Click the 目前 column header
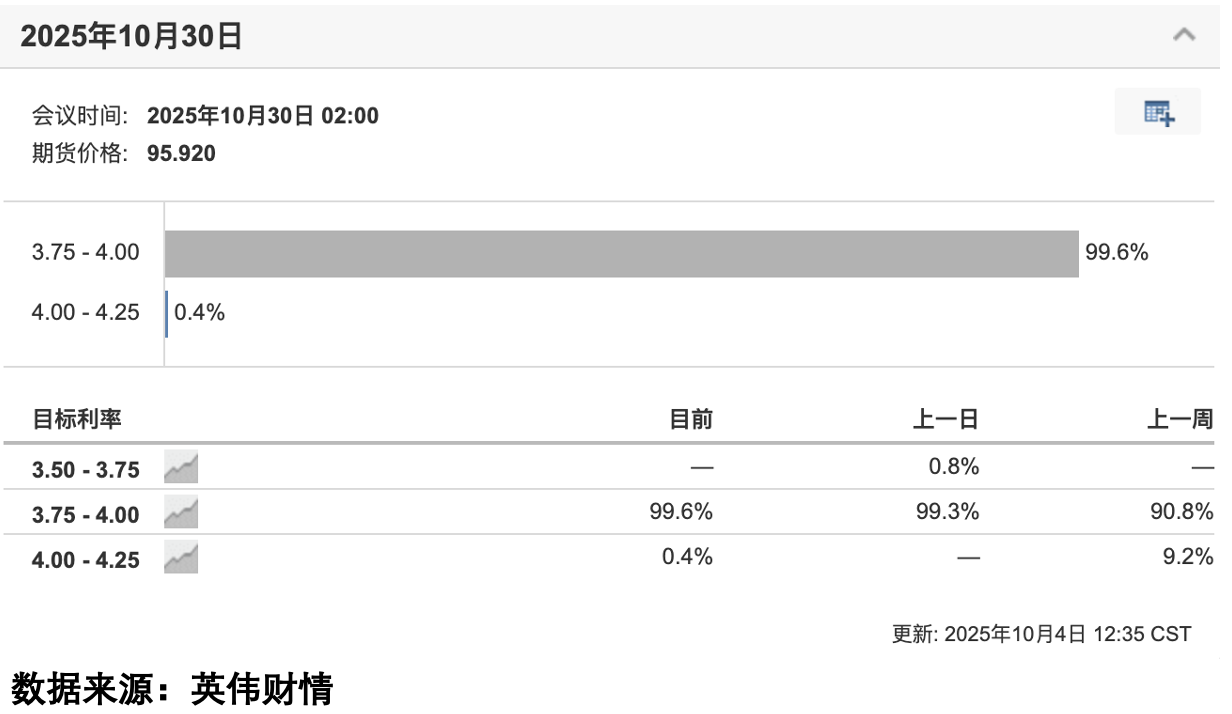The width and height of the screenshot is (1232, 714). (690, 420)
